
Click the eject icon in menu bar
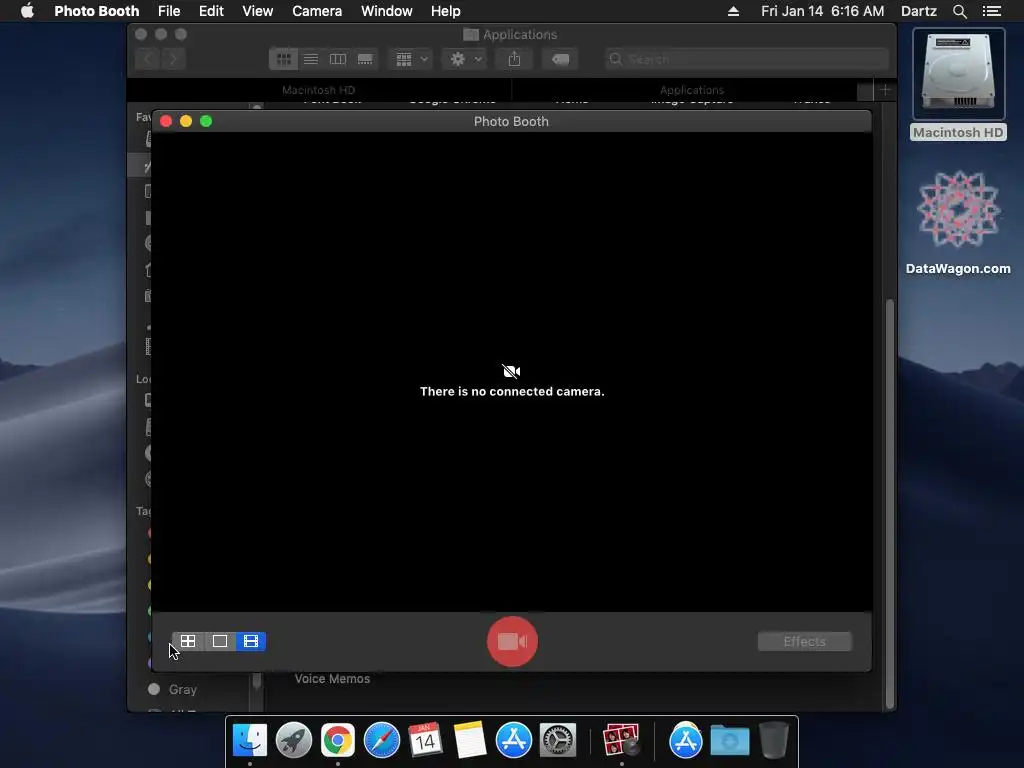click(733, 11)
